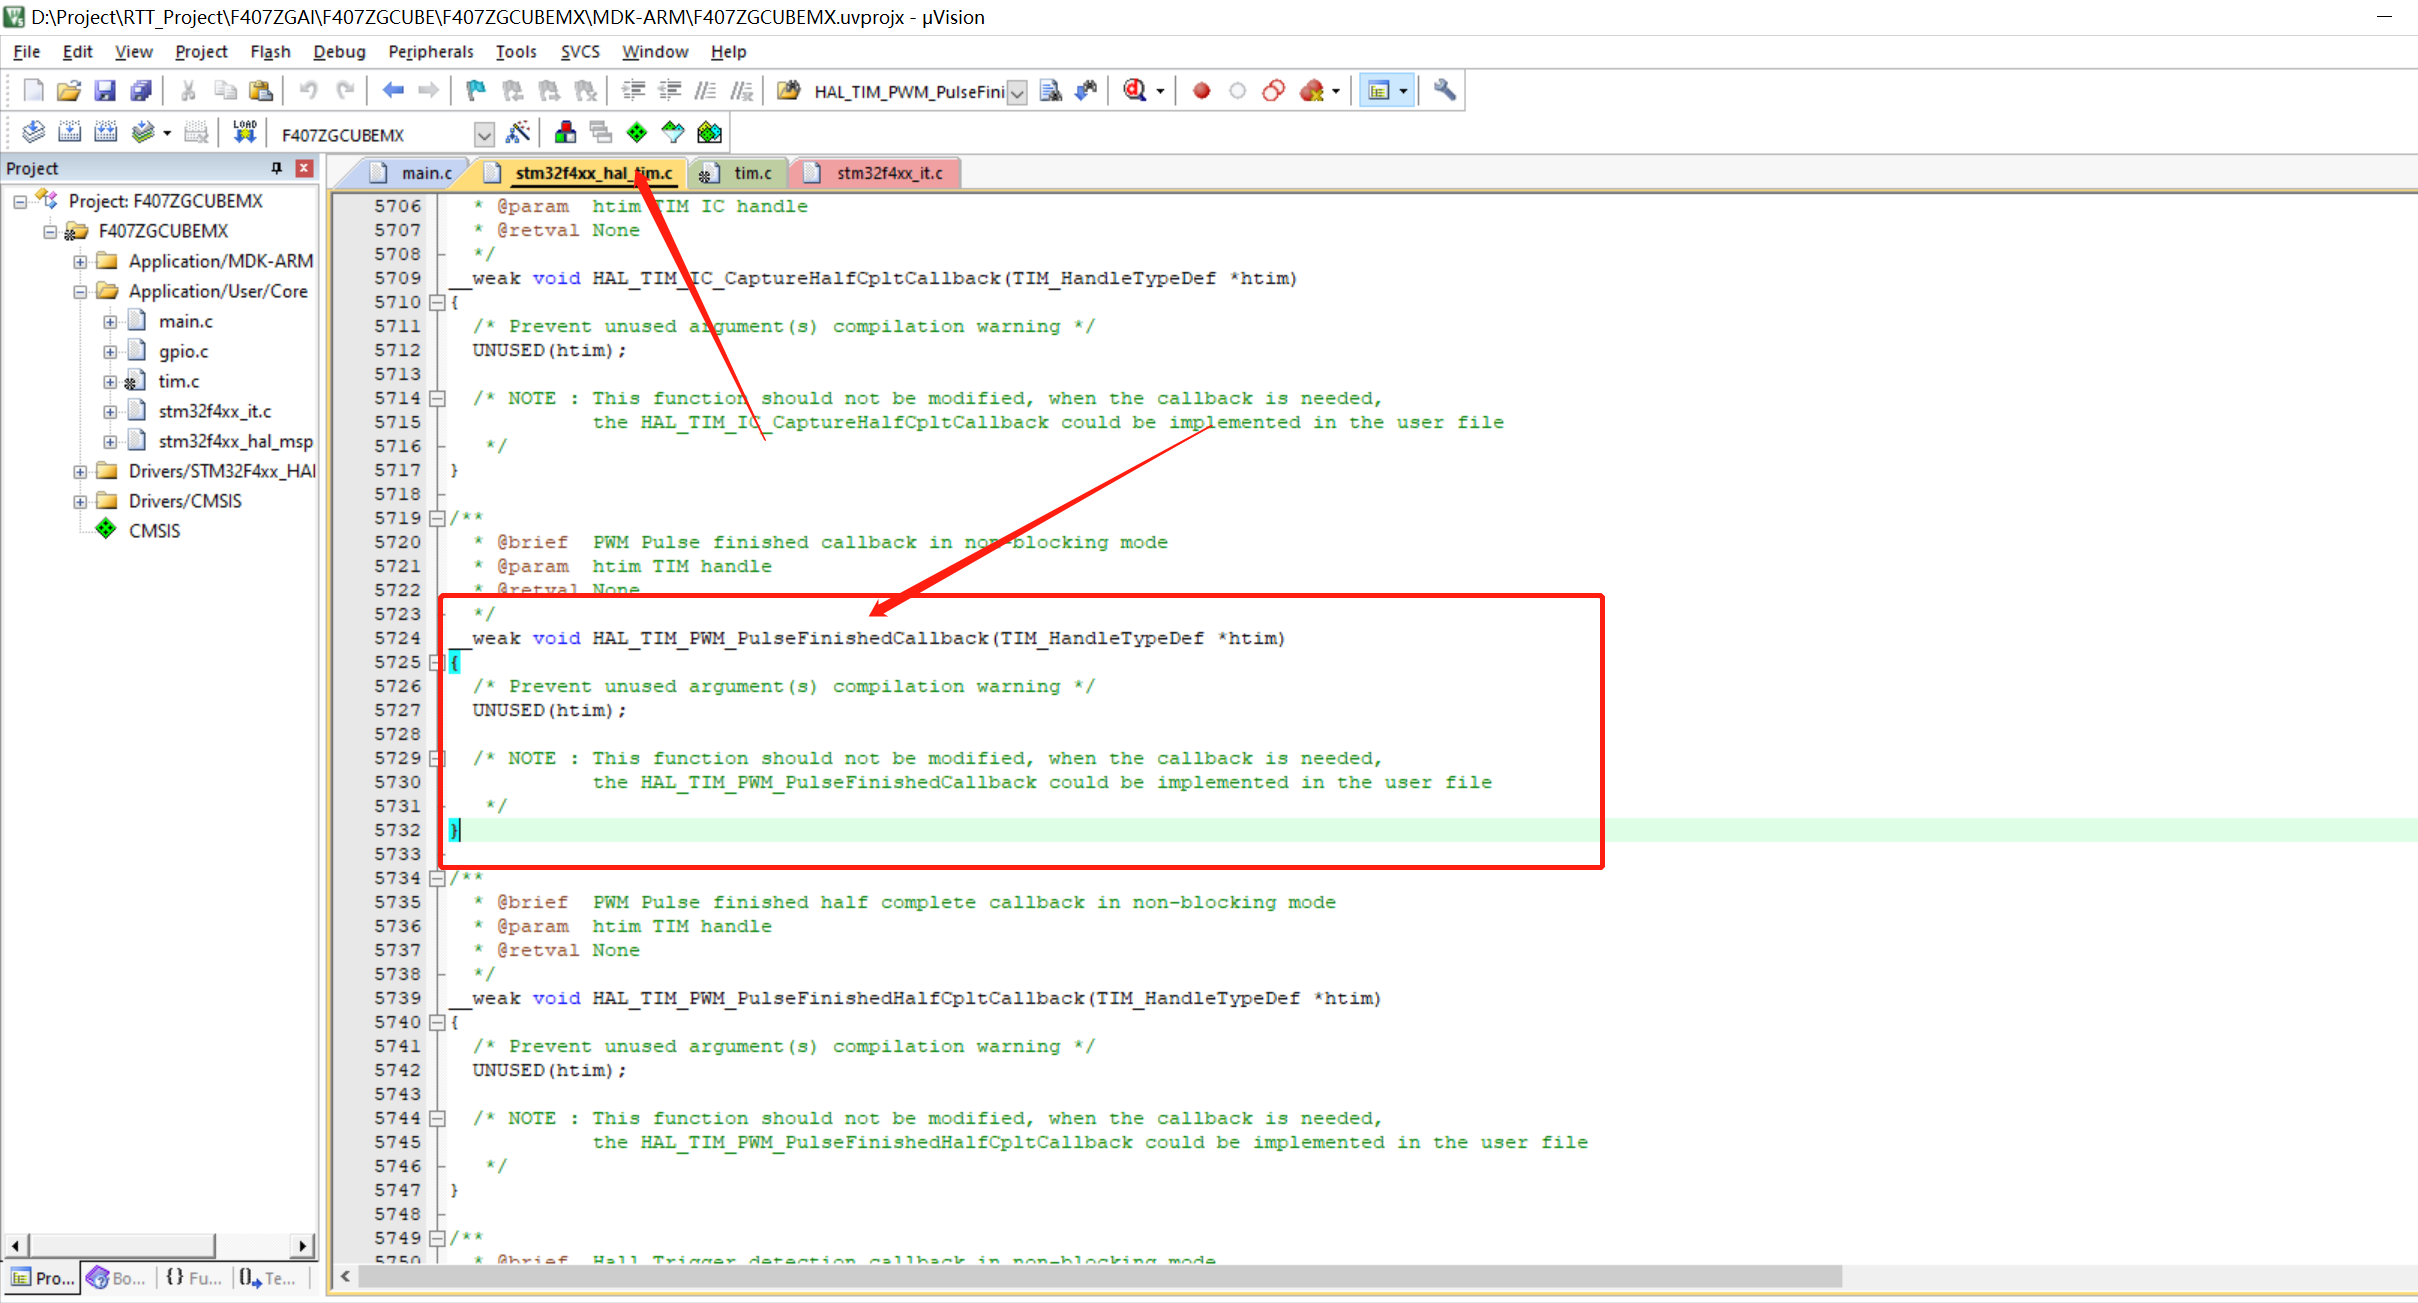Collapse the Application/User/Core group

[80, 291]
